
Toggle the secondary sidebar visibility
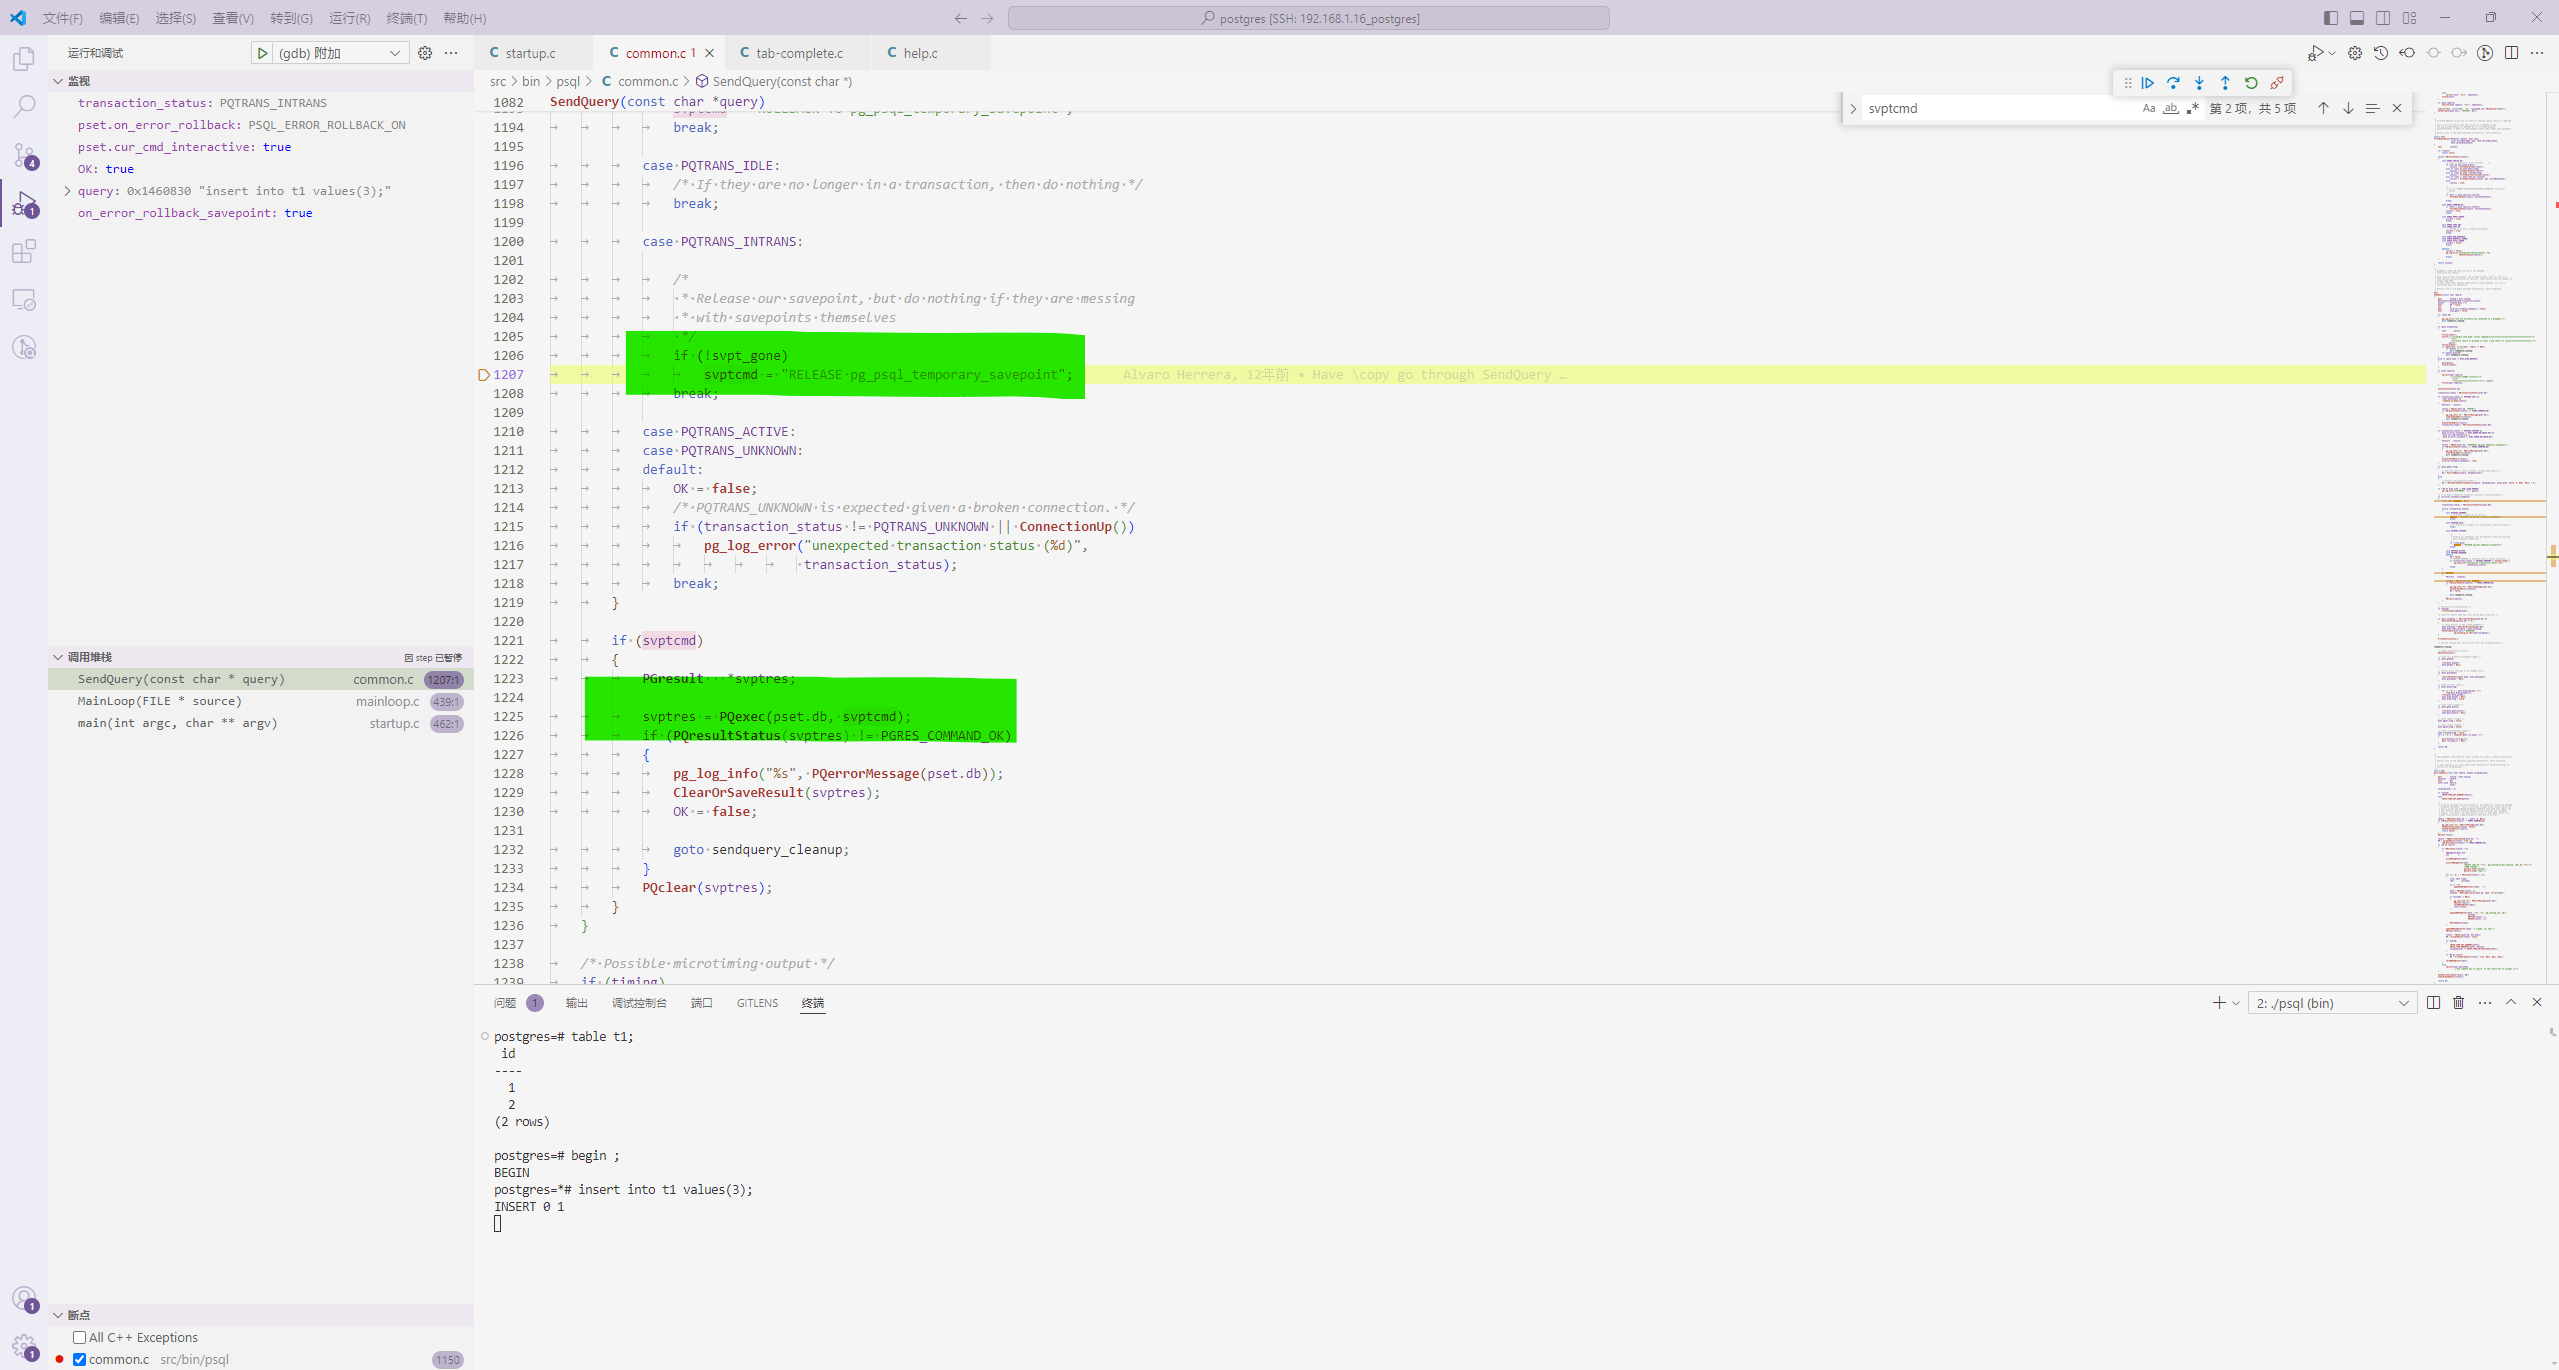coord(2383,18)
